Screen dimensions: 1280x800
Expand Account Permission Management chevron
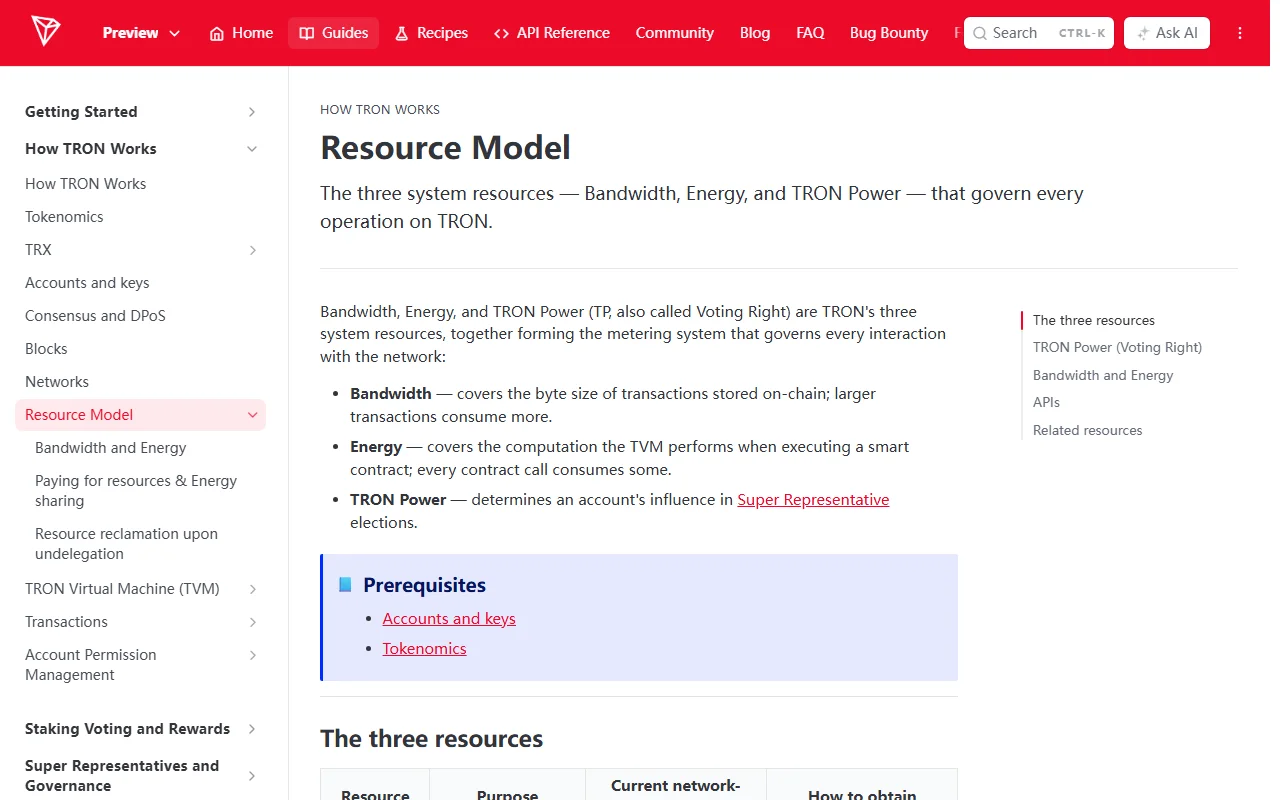pos(253,655)
